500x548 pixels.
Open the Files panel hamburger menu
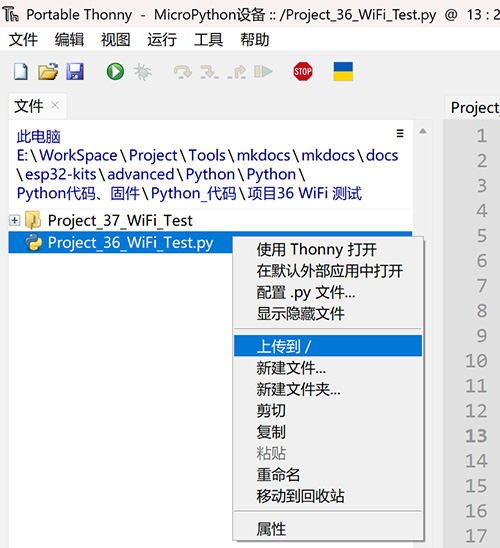click(x=400, y=133)
